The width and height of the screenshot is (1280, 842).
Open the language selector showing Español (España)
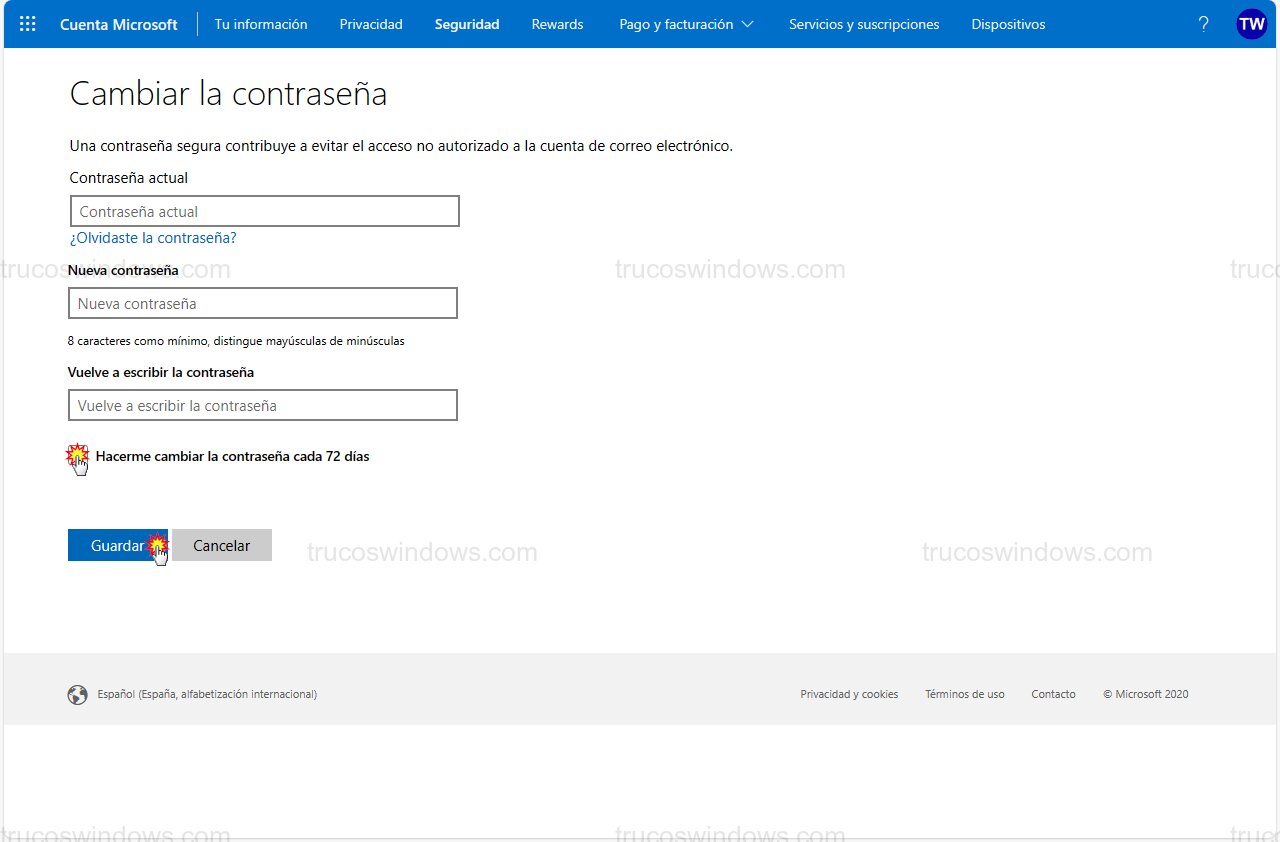click(205, 693)
